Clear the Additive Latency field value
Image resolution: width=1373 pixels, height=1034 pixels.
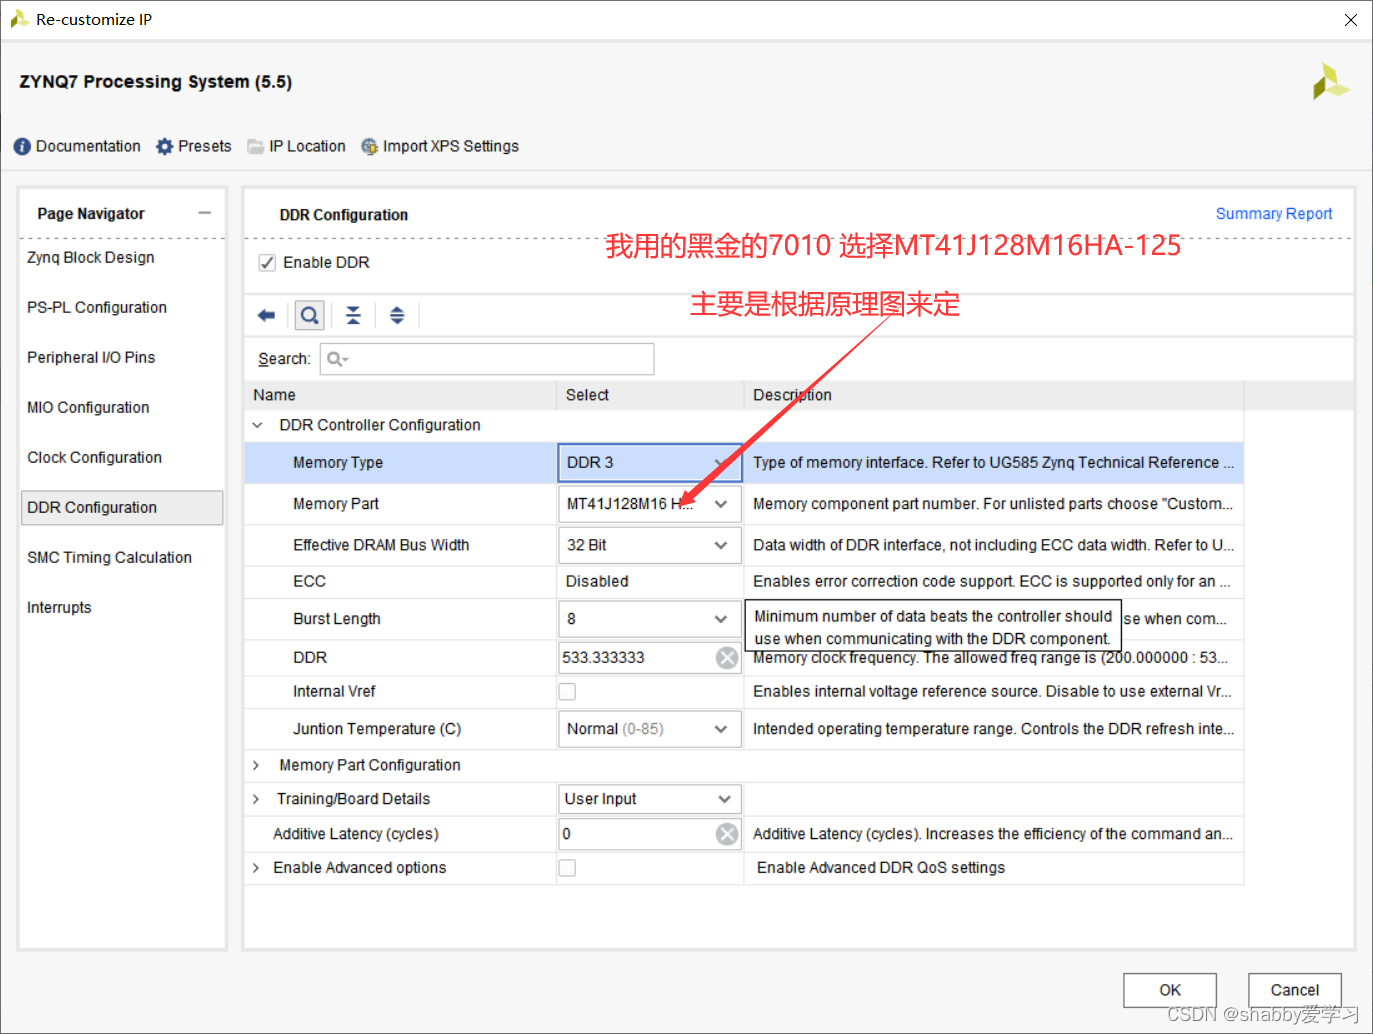[x=727, y=834]
